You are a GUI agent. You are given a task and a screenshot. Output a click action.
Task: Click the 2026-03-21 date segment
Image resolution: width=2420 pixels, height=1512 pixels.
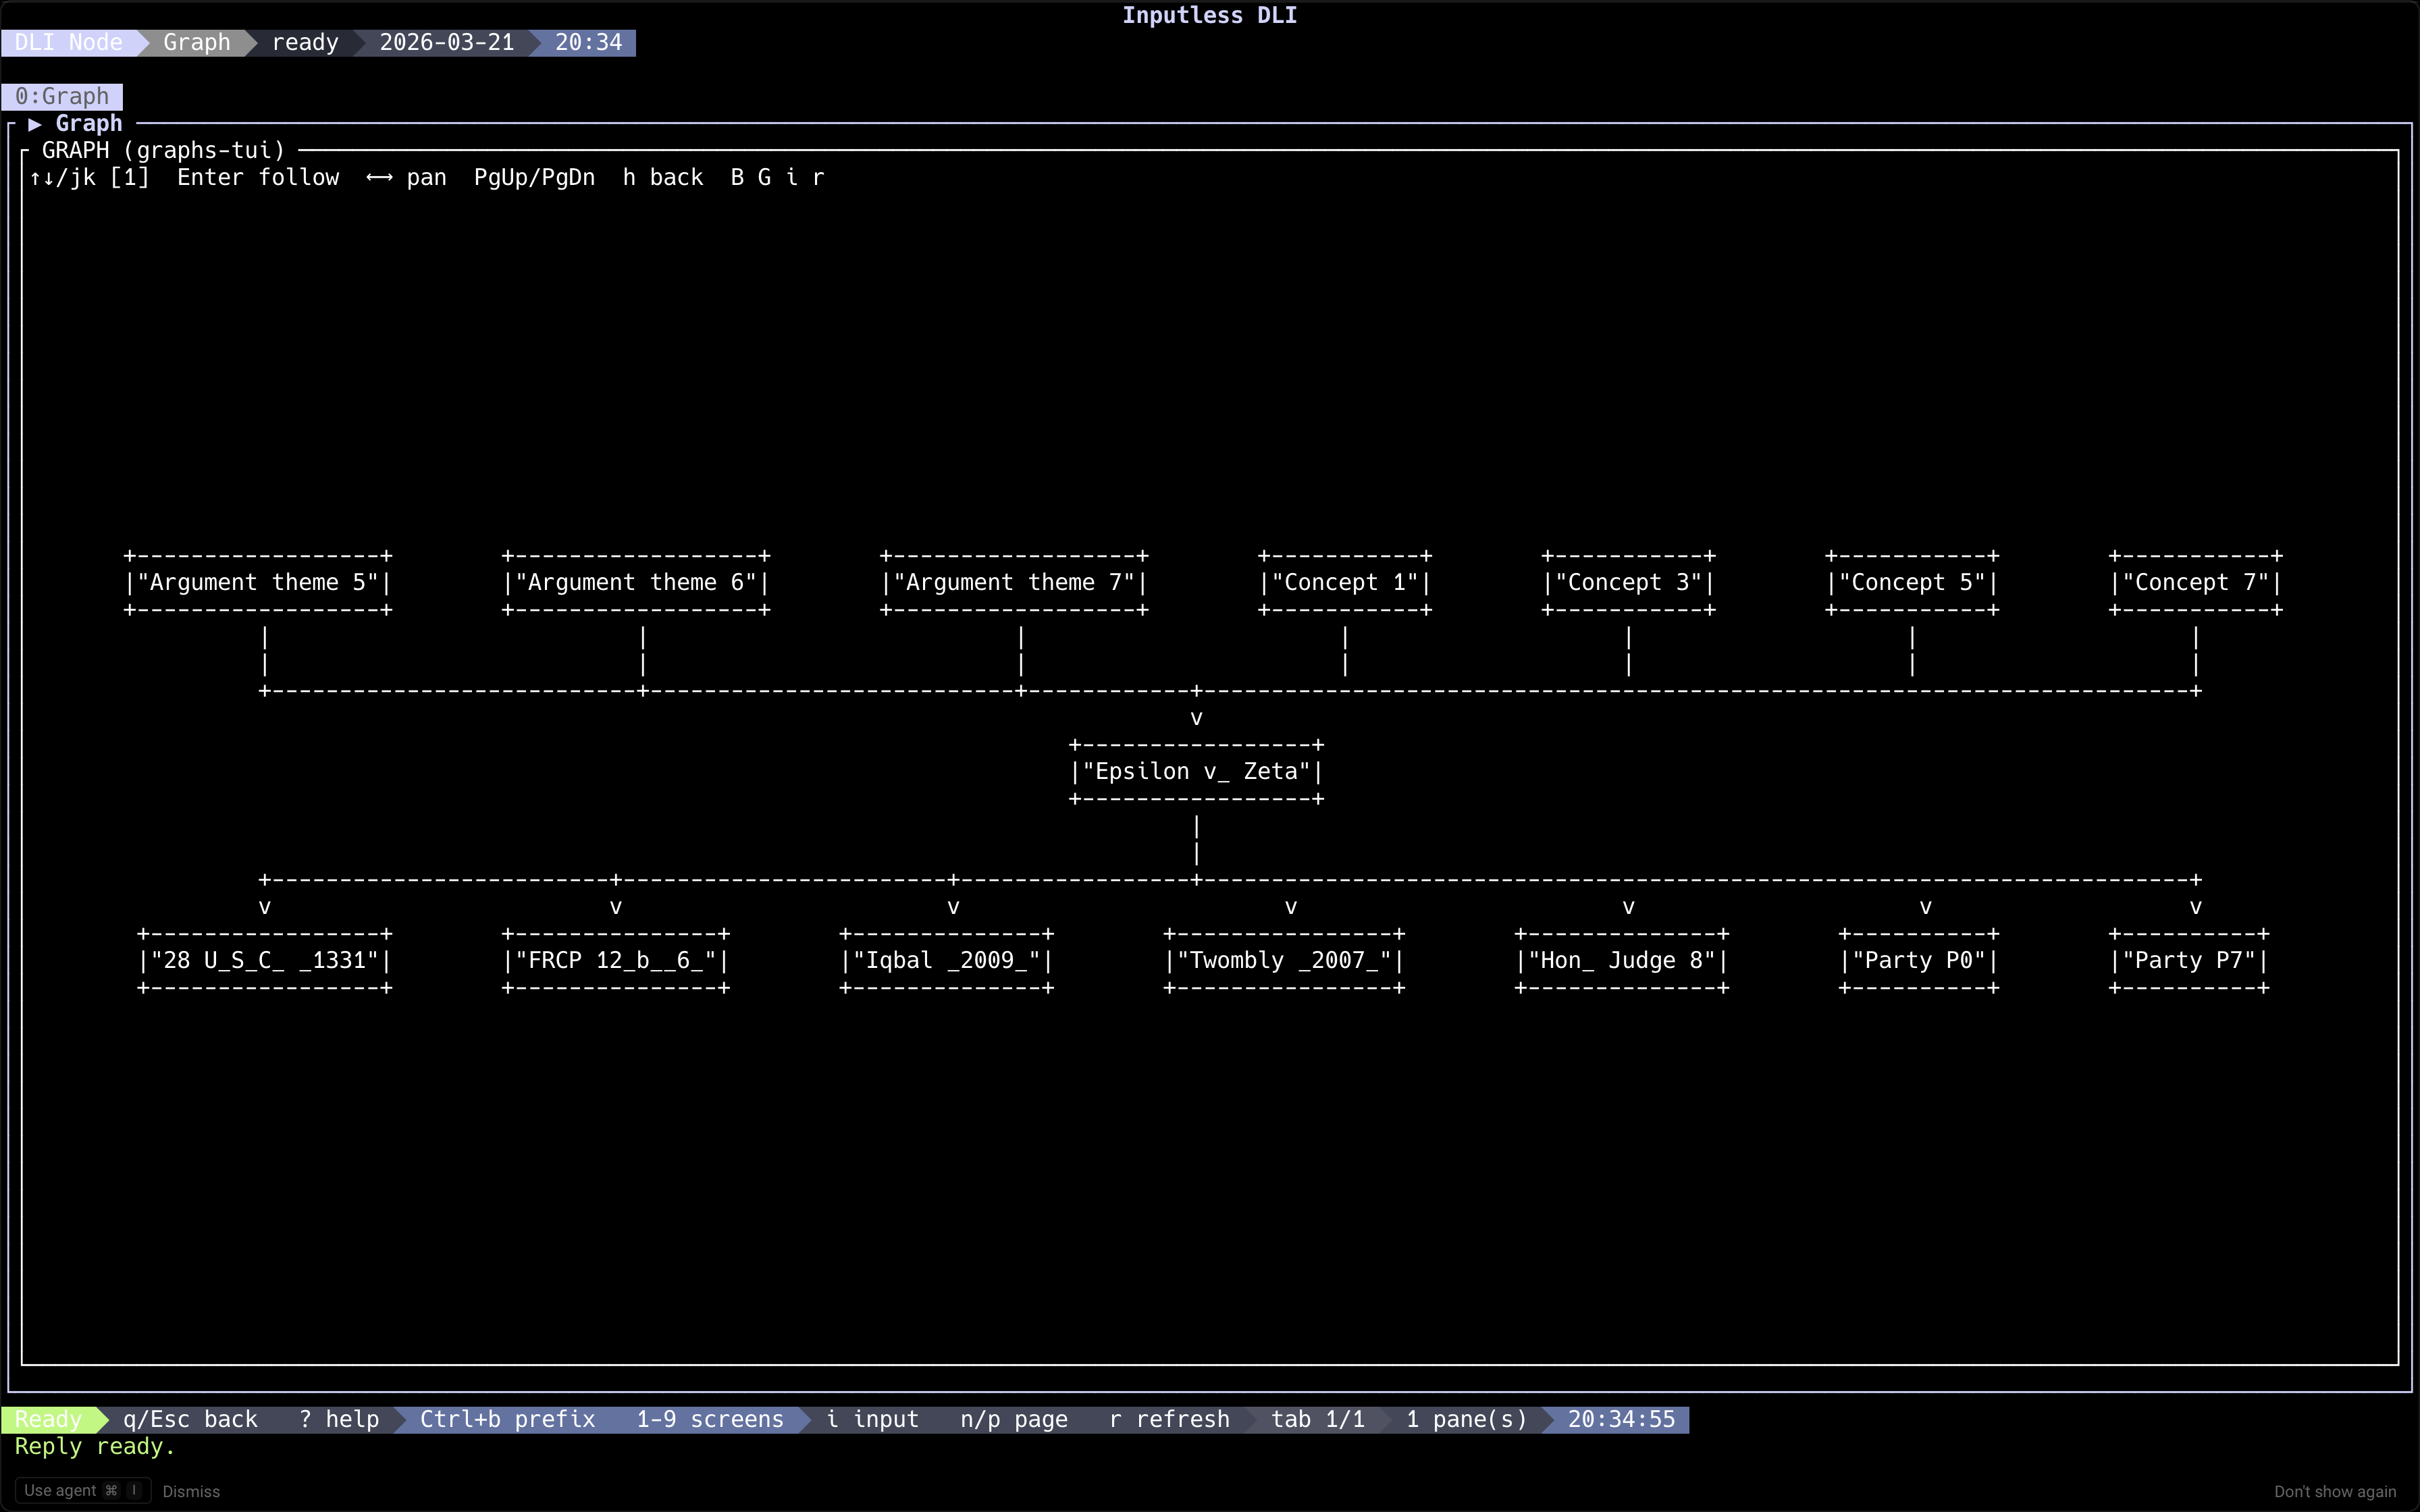click(446, 42)
